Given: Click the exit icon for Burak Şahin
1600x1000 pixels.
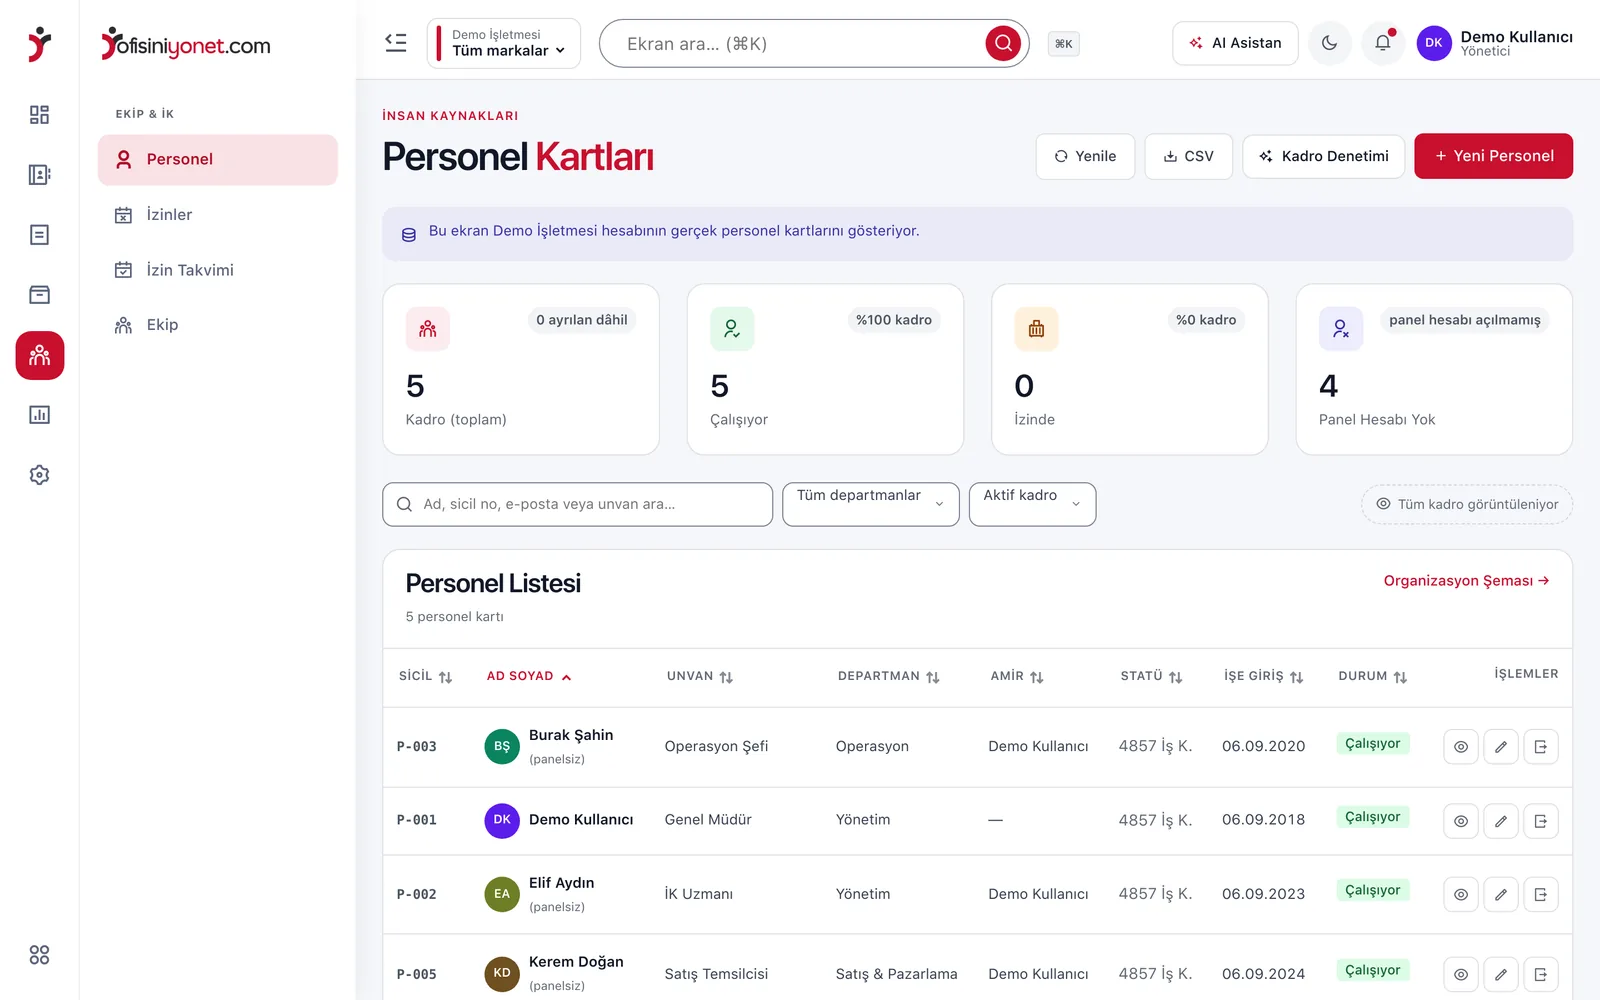Looking at the screenshot, I should click(1541, 747).
